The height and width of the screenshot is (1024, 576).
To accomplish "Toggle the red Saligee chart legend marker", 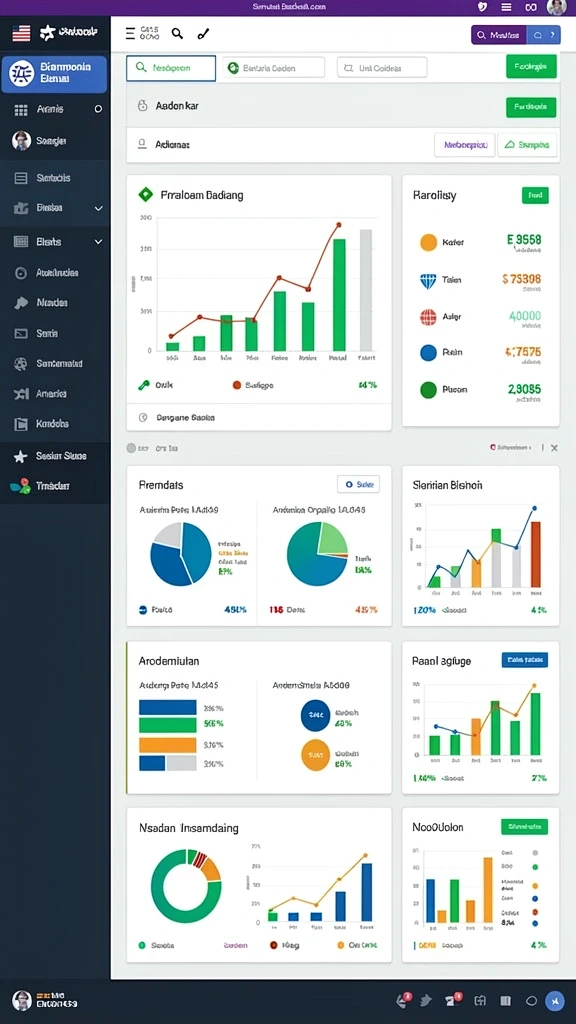I will [236, 385].
